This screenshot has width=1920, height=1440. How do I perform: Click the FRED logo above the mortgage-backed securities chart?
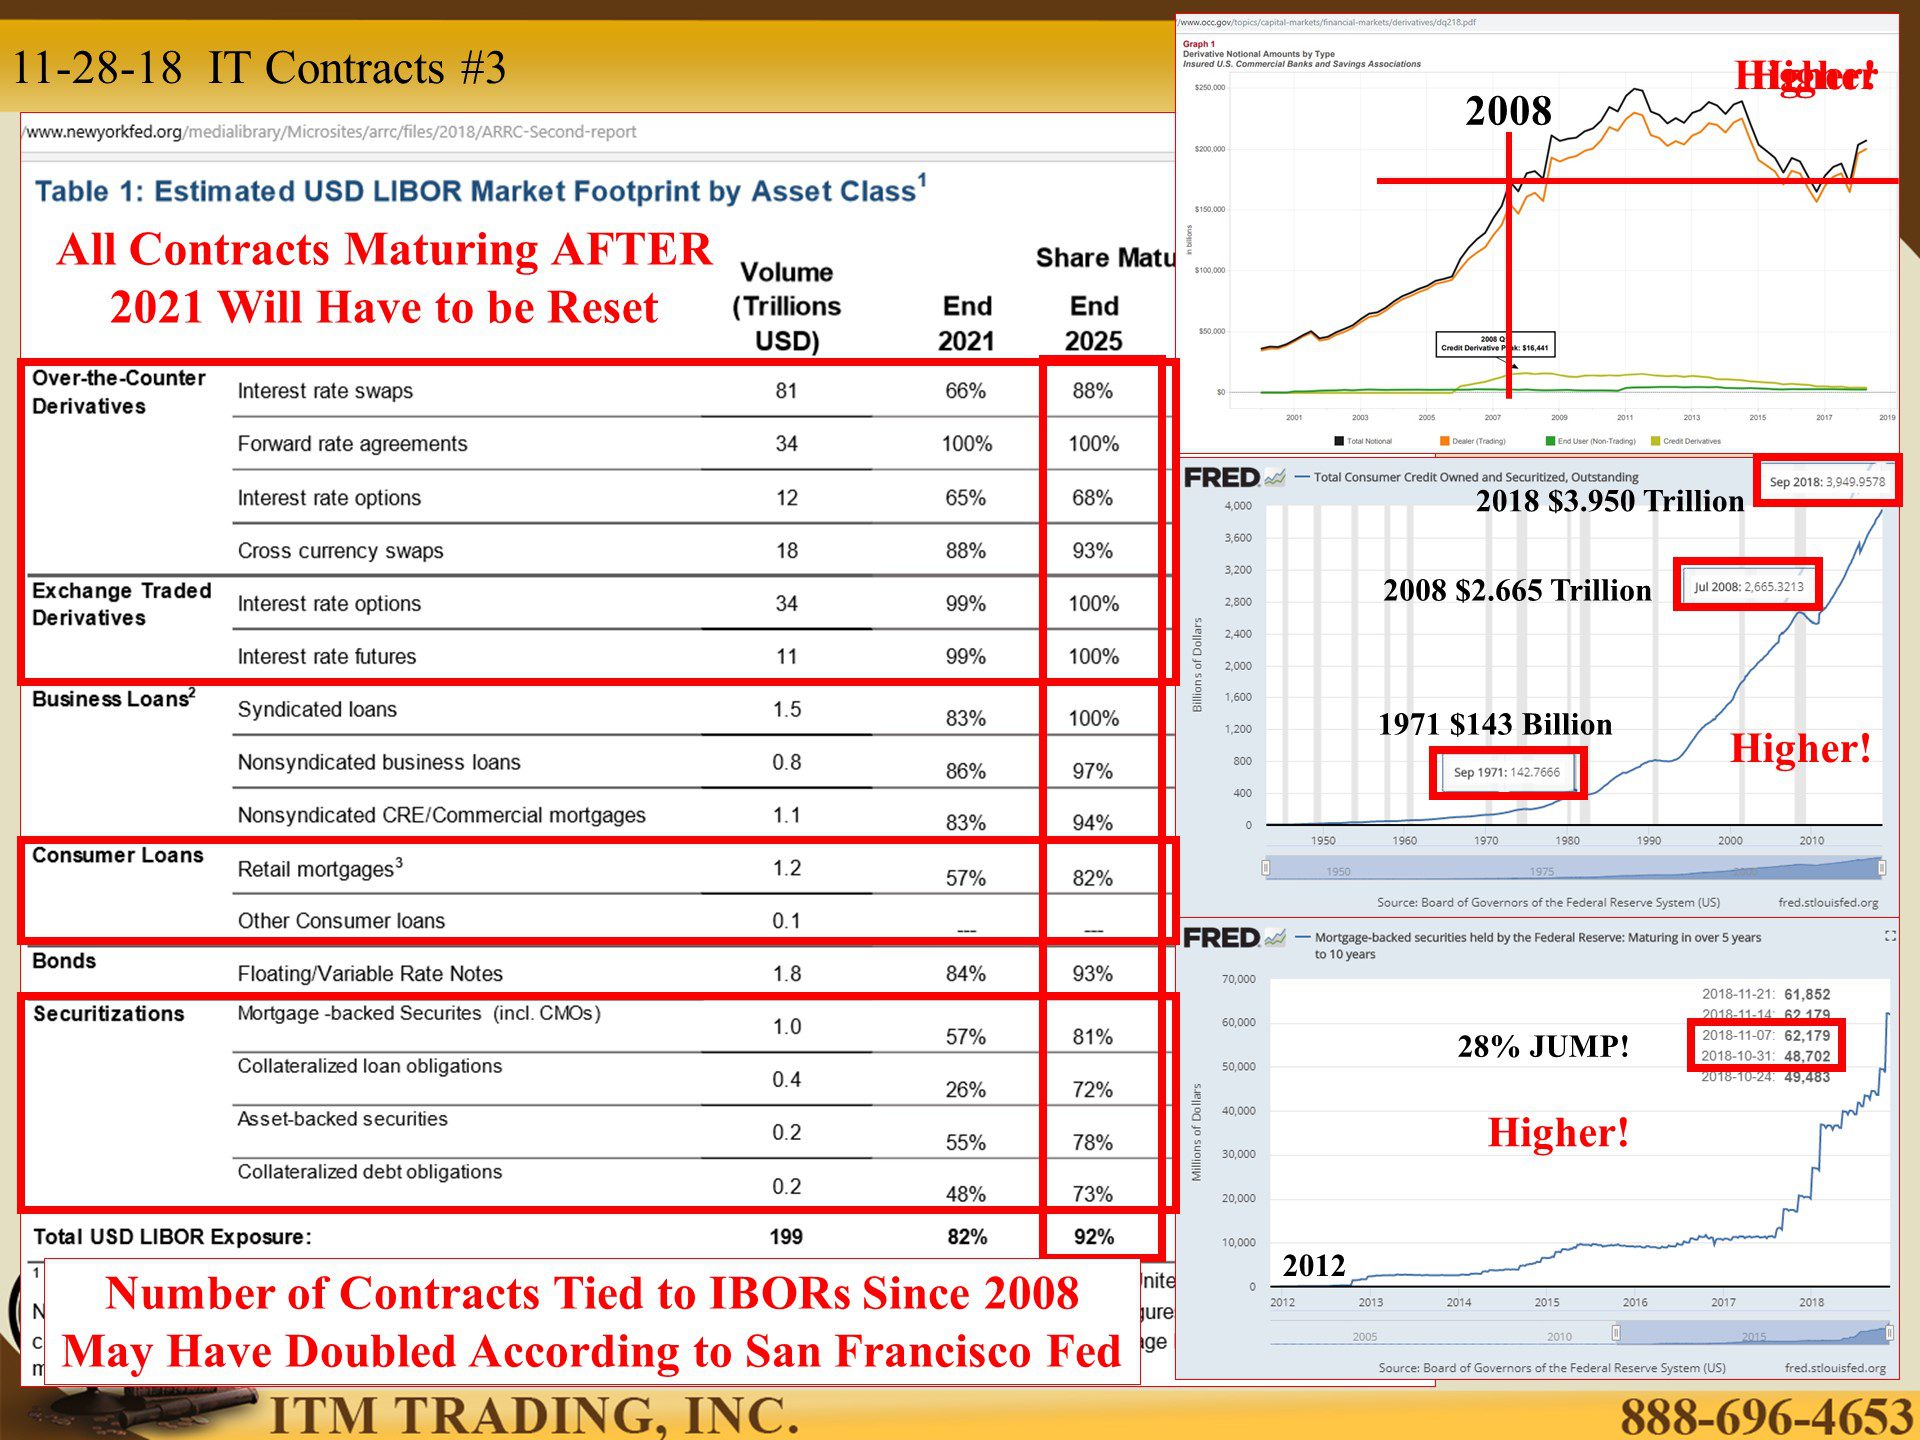[x=1221, y=938]
